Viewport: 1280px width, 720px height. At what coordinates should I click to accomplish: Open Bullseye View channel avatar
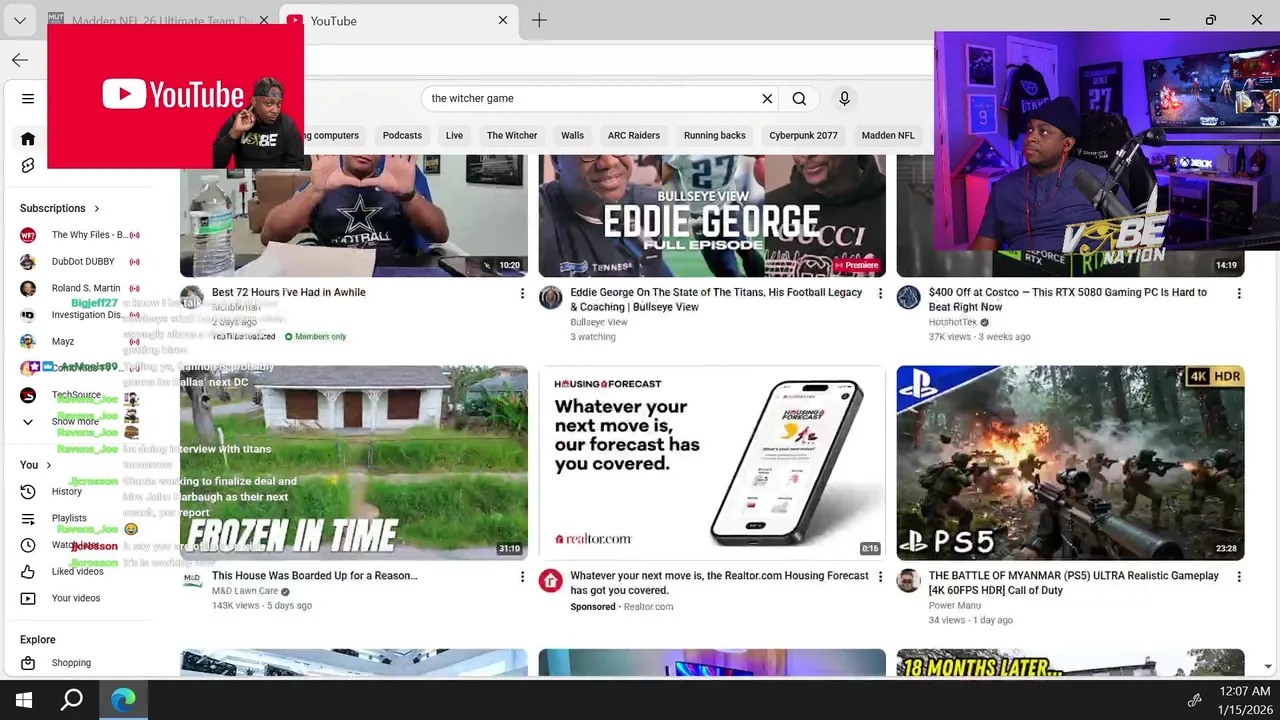551,298
